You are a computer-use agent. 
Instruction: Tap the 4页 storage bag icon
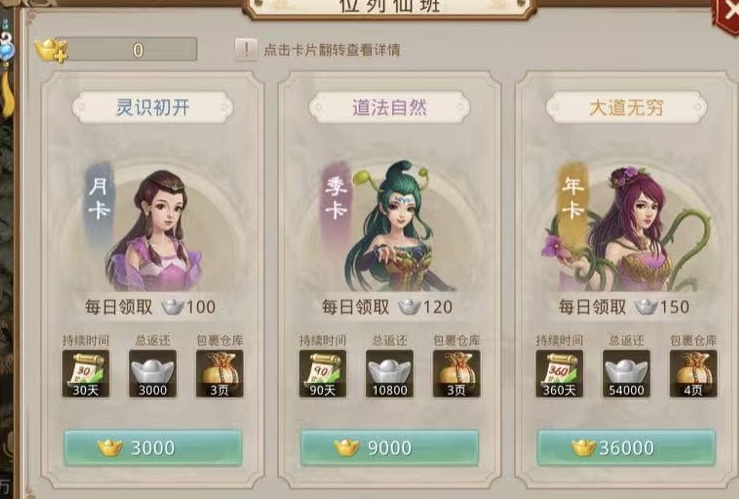tap(693, 374)
